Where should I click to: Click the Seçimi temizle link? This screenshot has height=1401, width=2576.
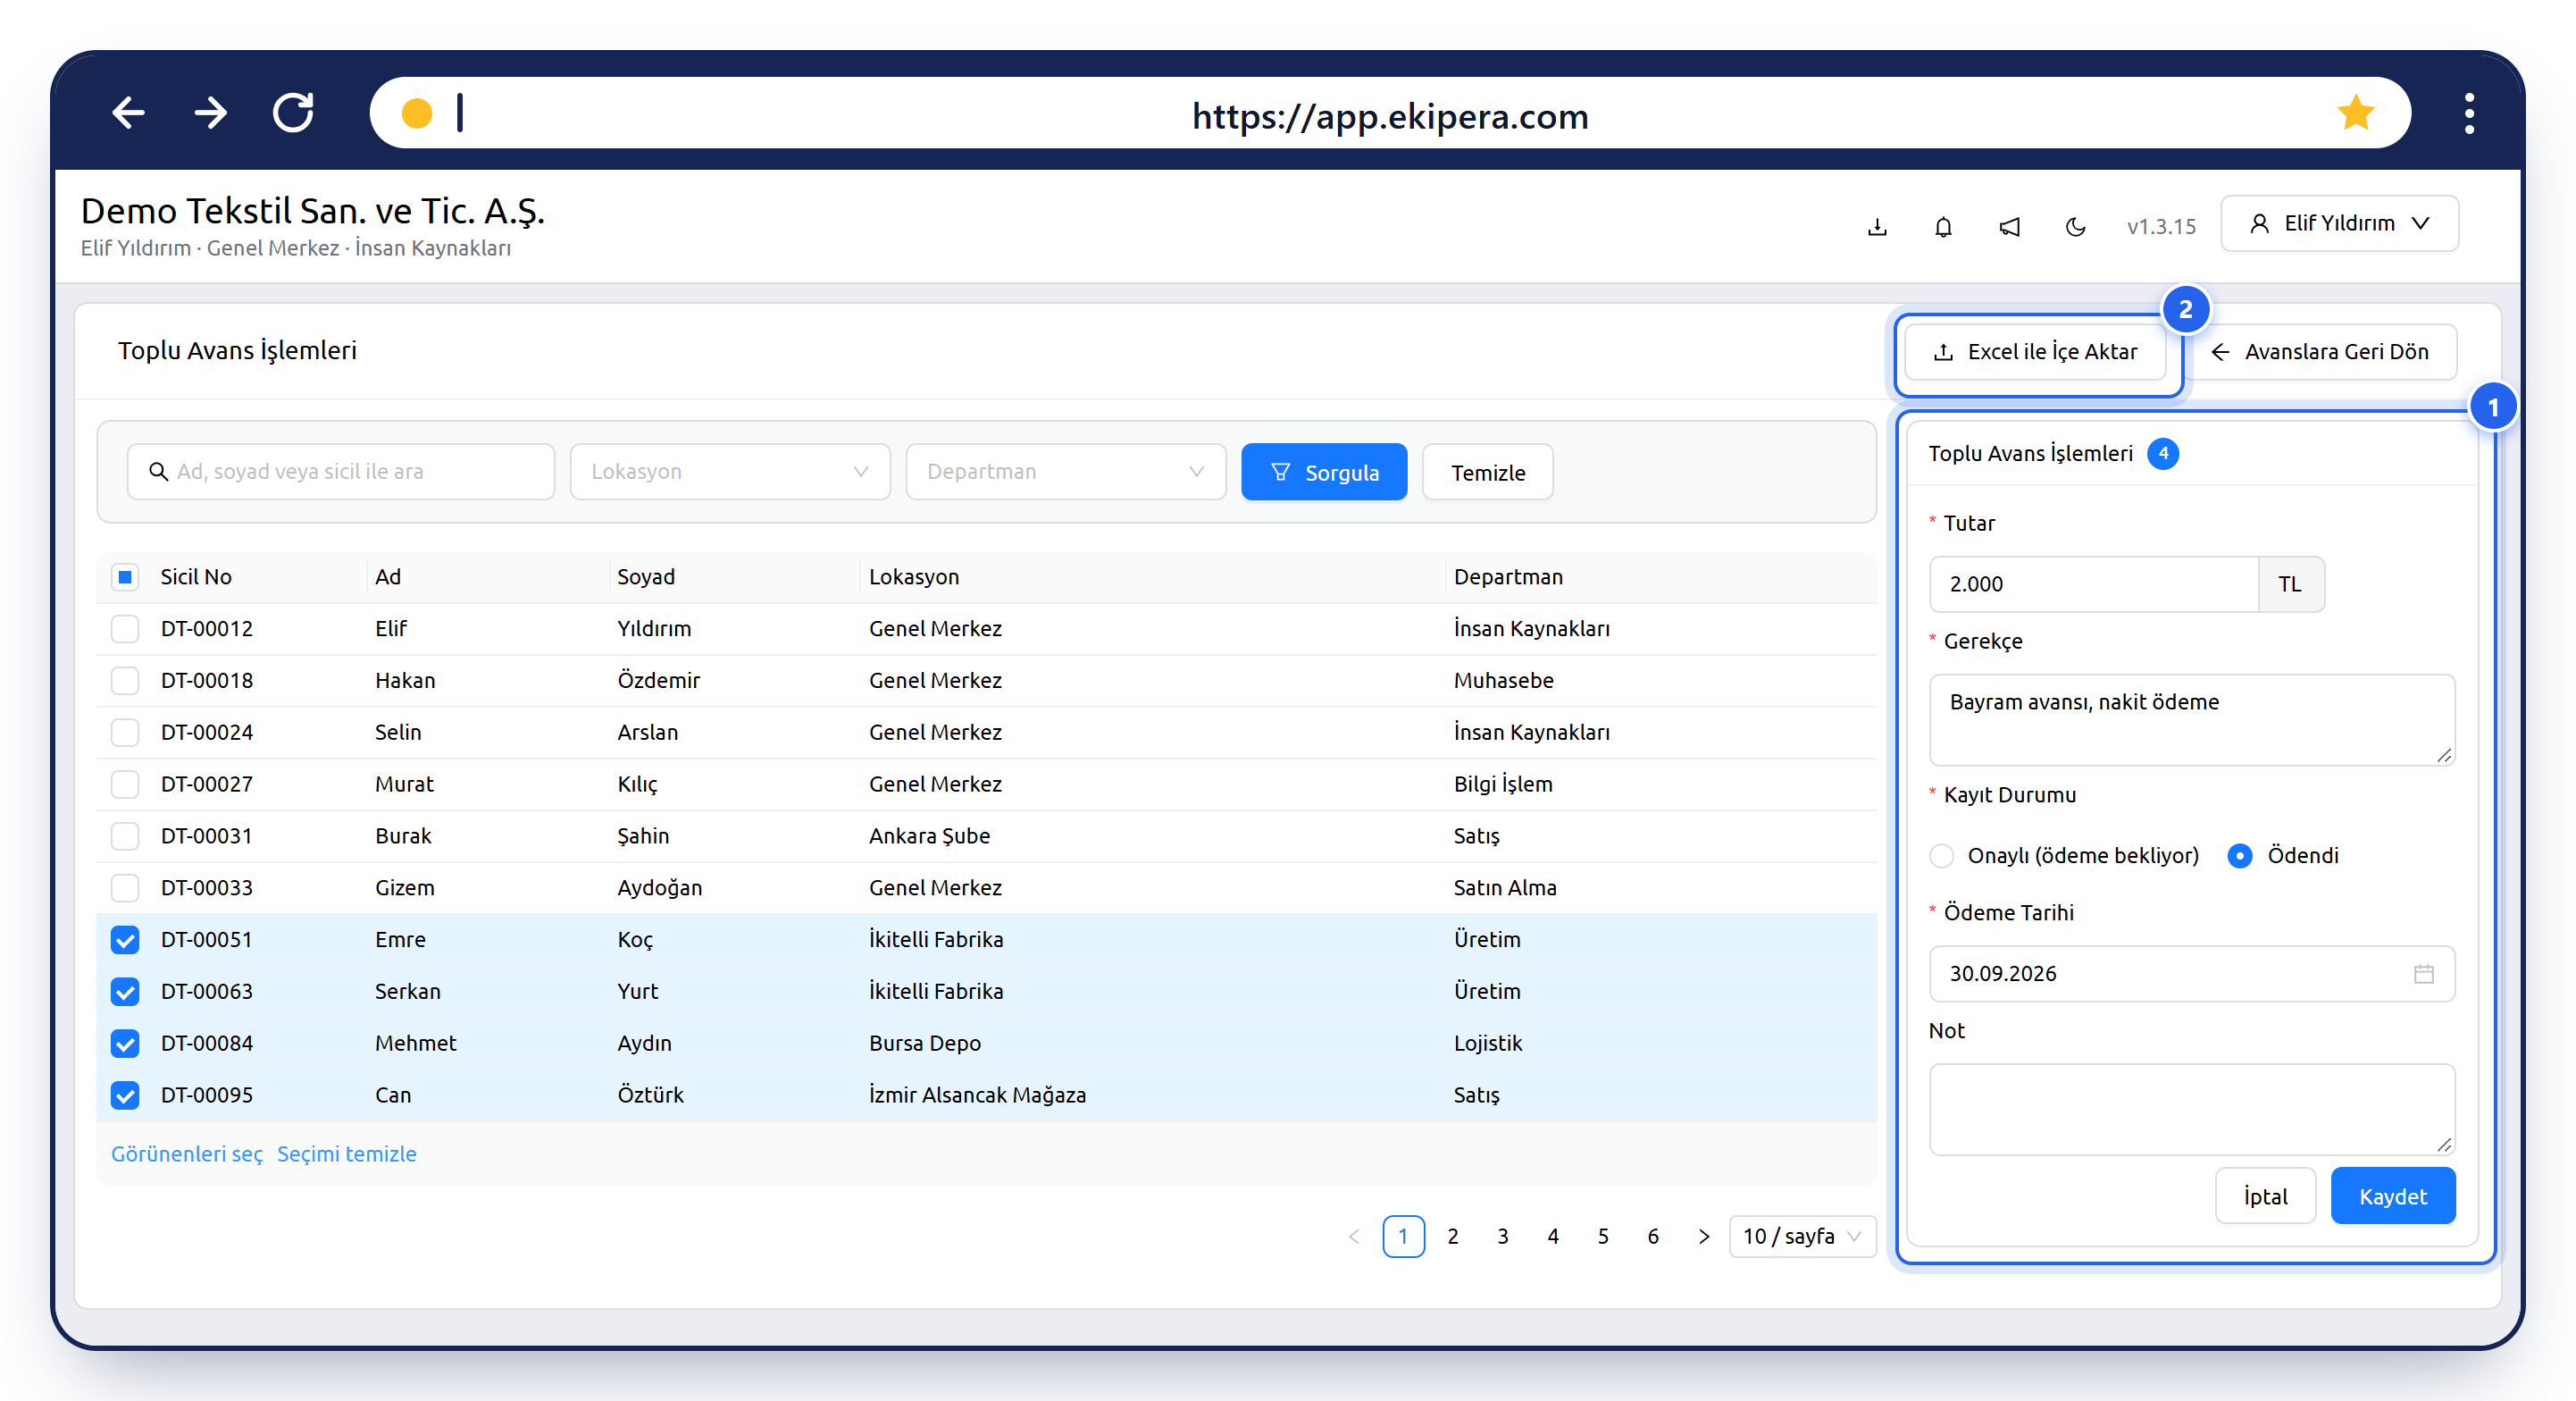click(x=347, y=1154)
